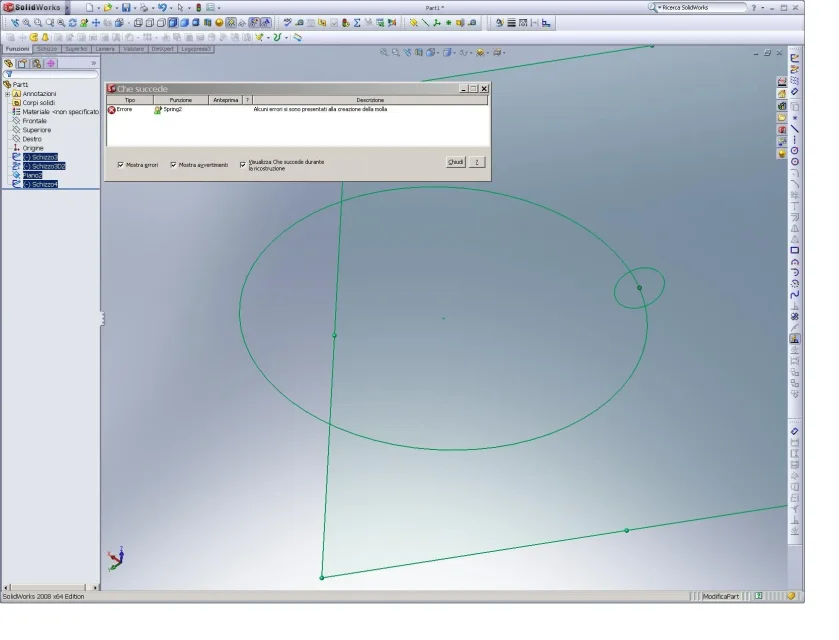This screenshot has height=640, width=839.
Task: Open the Options icon dropdown arrow
Action: coord(219,8)
